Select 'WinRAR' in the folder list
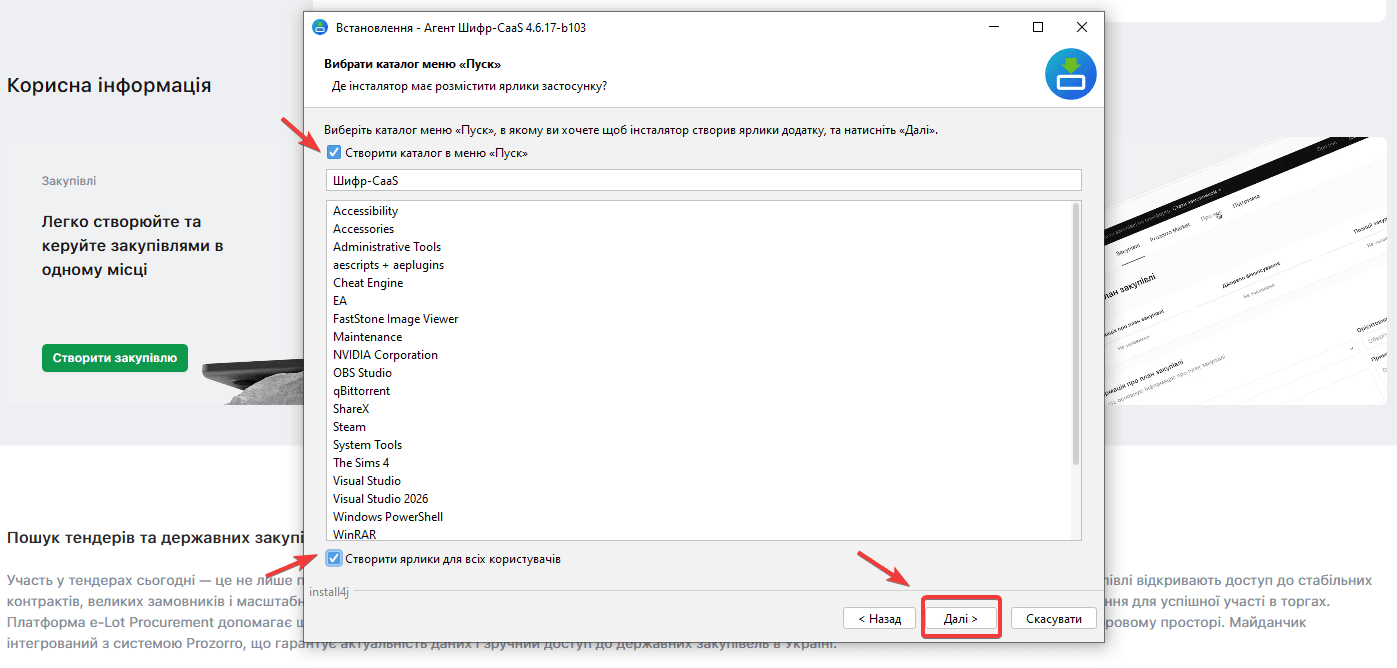 coord(355,535)
